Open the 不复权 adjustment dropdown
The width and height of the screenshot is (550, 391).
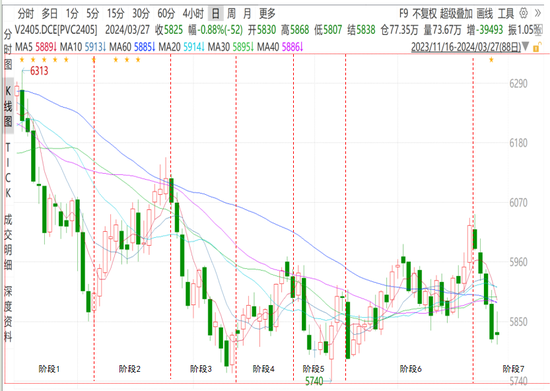(424, 14)
